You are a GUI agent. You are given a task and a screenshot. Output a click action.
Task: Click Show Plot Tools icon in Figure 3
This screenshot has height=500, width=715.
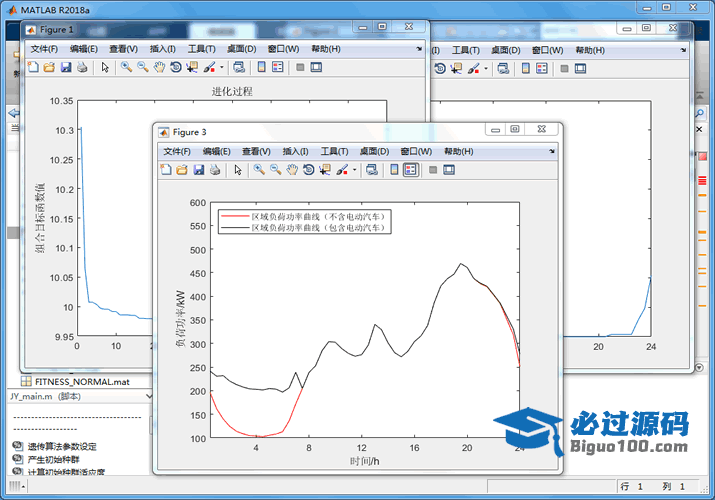tap(449, 170)
